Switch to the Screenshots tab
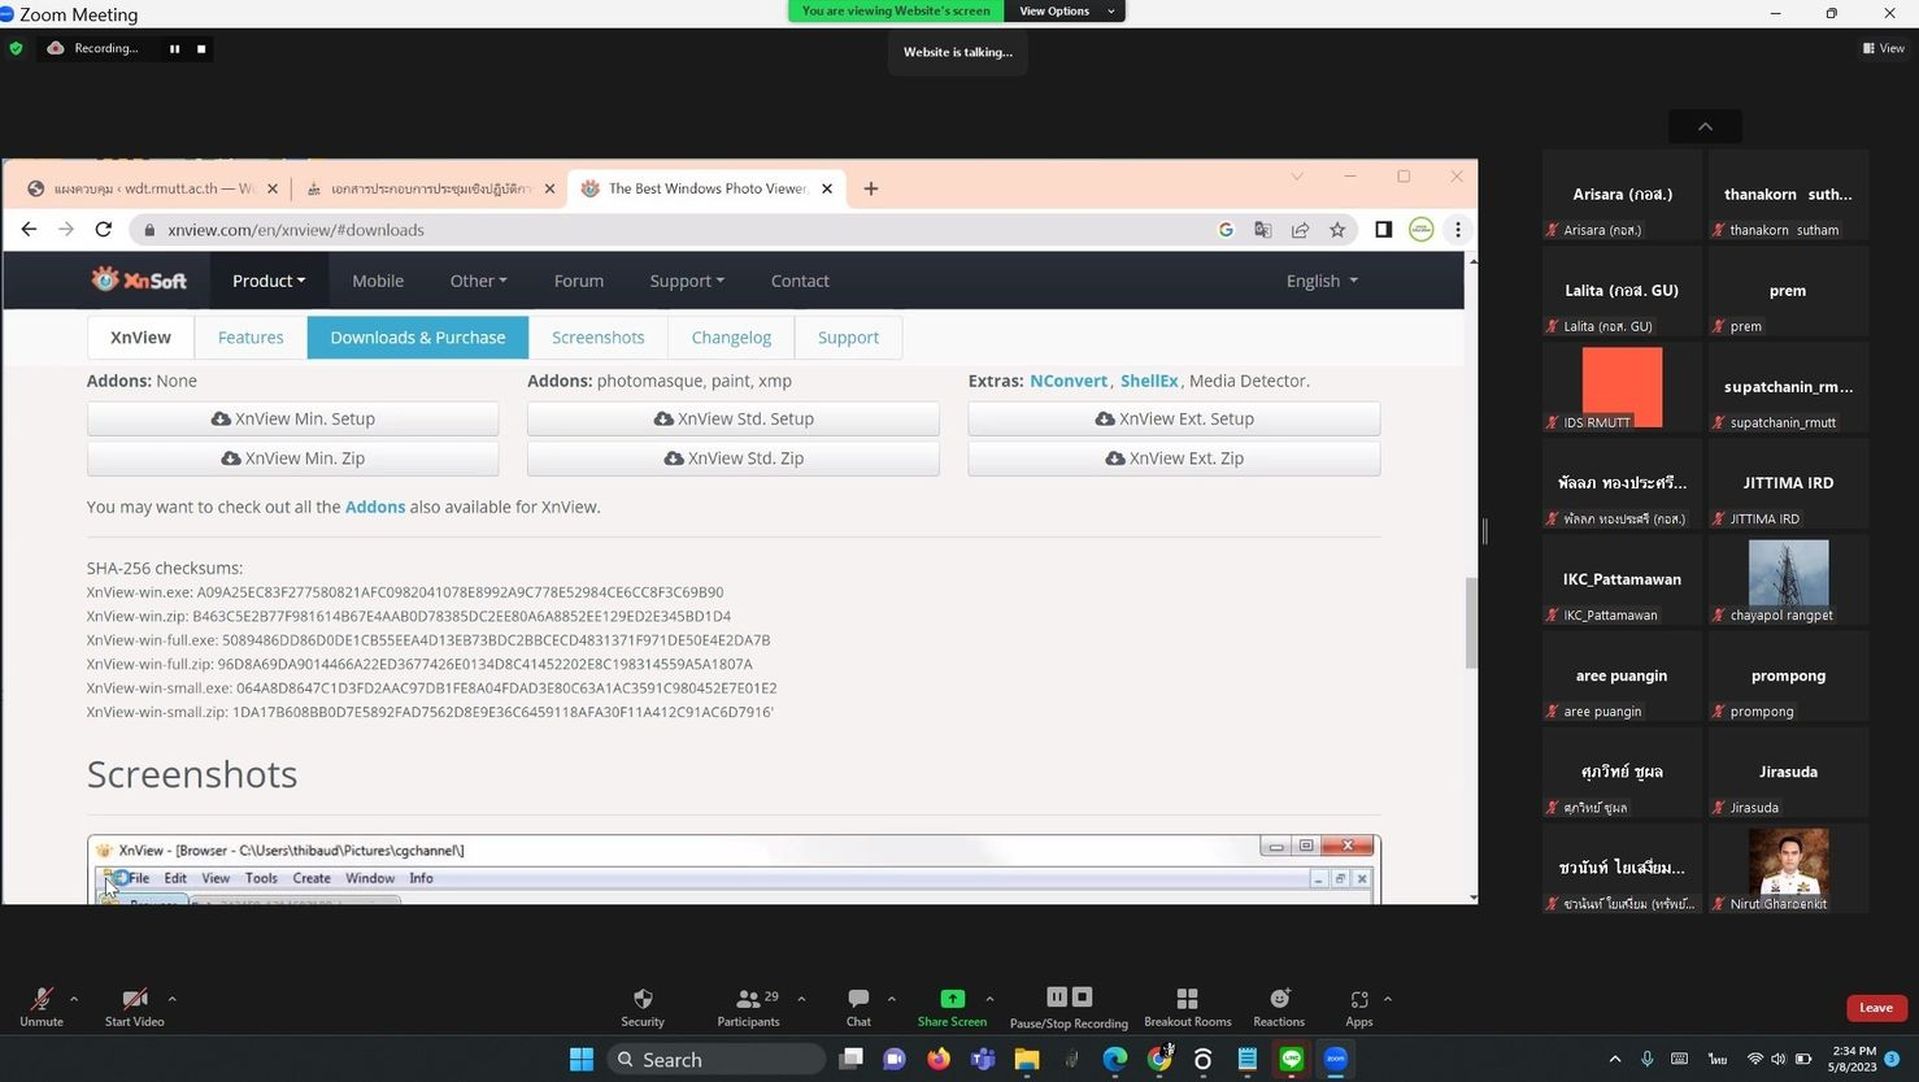Screen dimensions: 1919x1082 [x=597, y=337]
